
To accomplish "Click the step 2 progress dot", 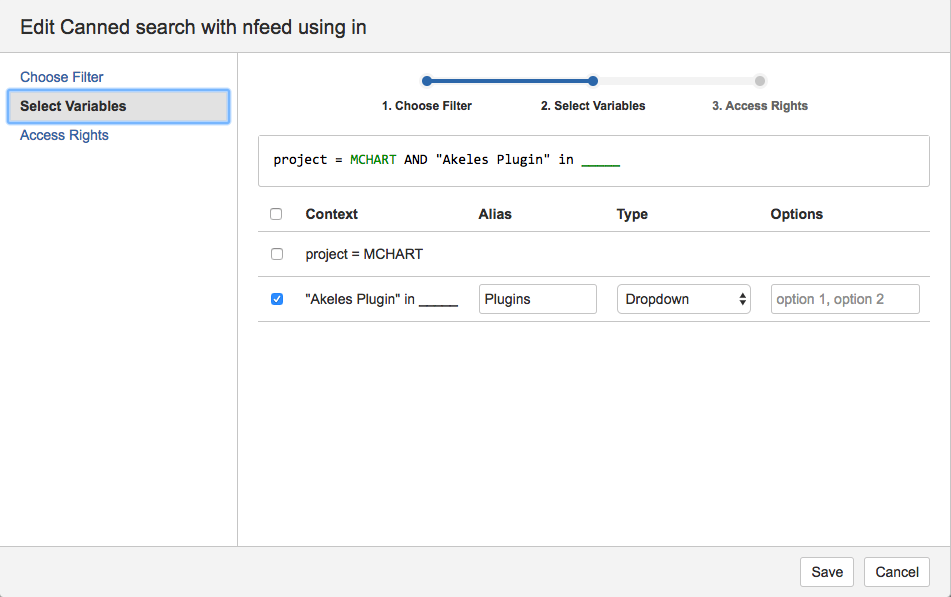I will 592,80.
